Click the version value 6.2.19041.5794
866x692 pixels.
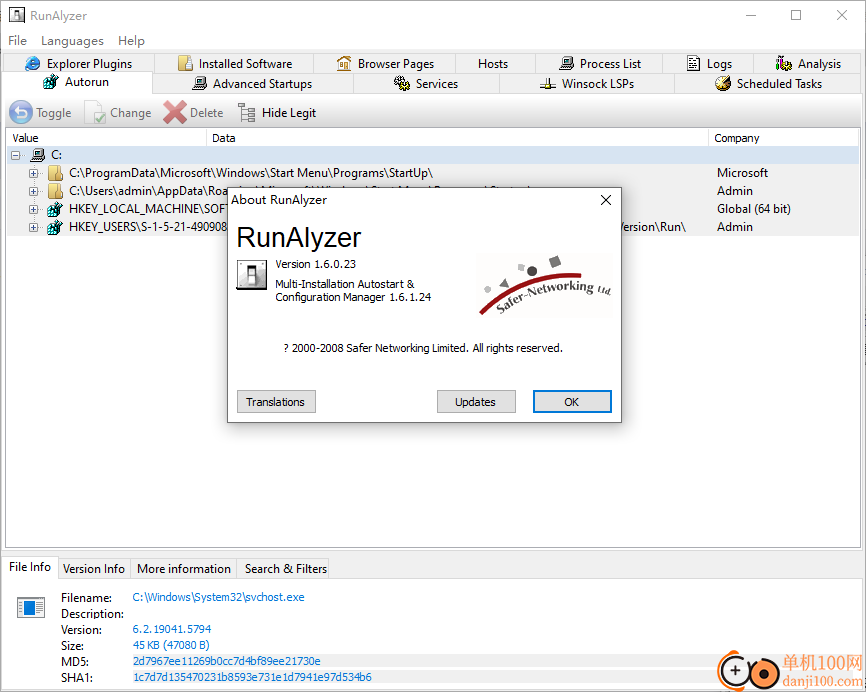(172, 629)
